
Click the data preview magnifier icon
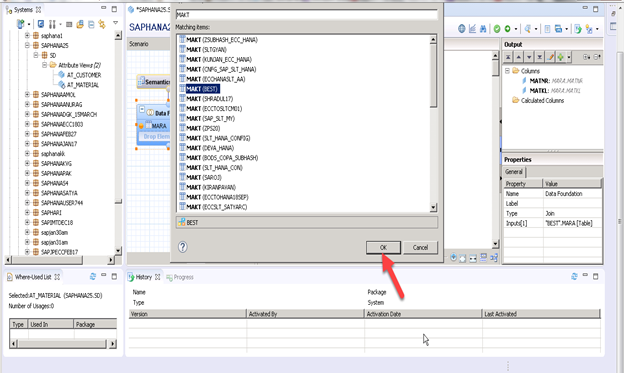point(528,29)
